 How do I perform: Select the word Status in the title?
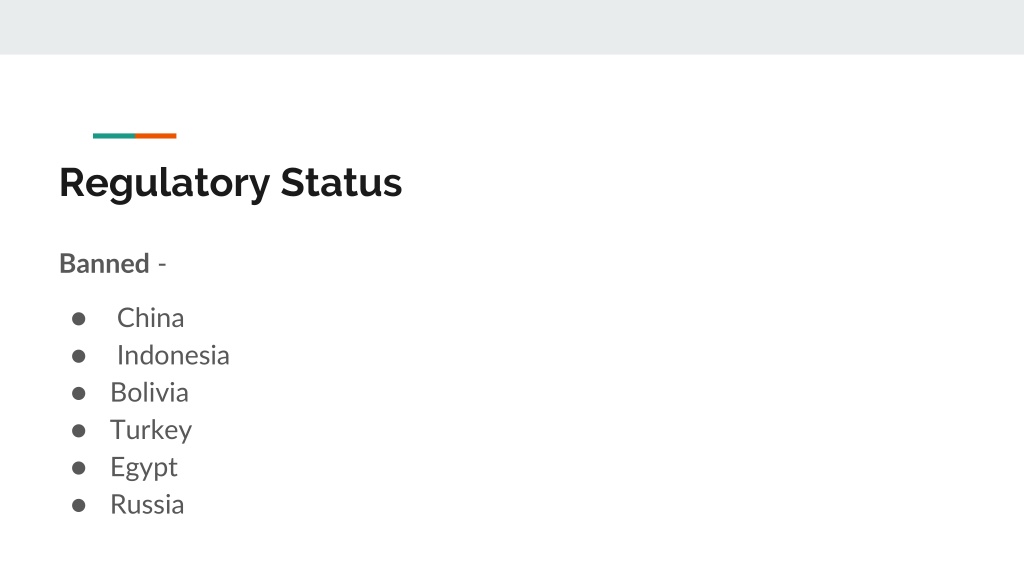341,182
